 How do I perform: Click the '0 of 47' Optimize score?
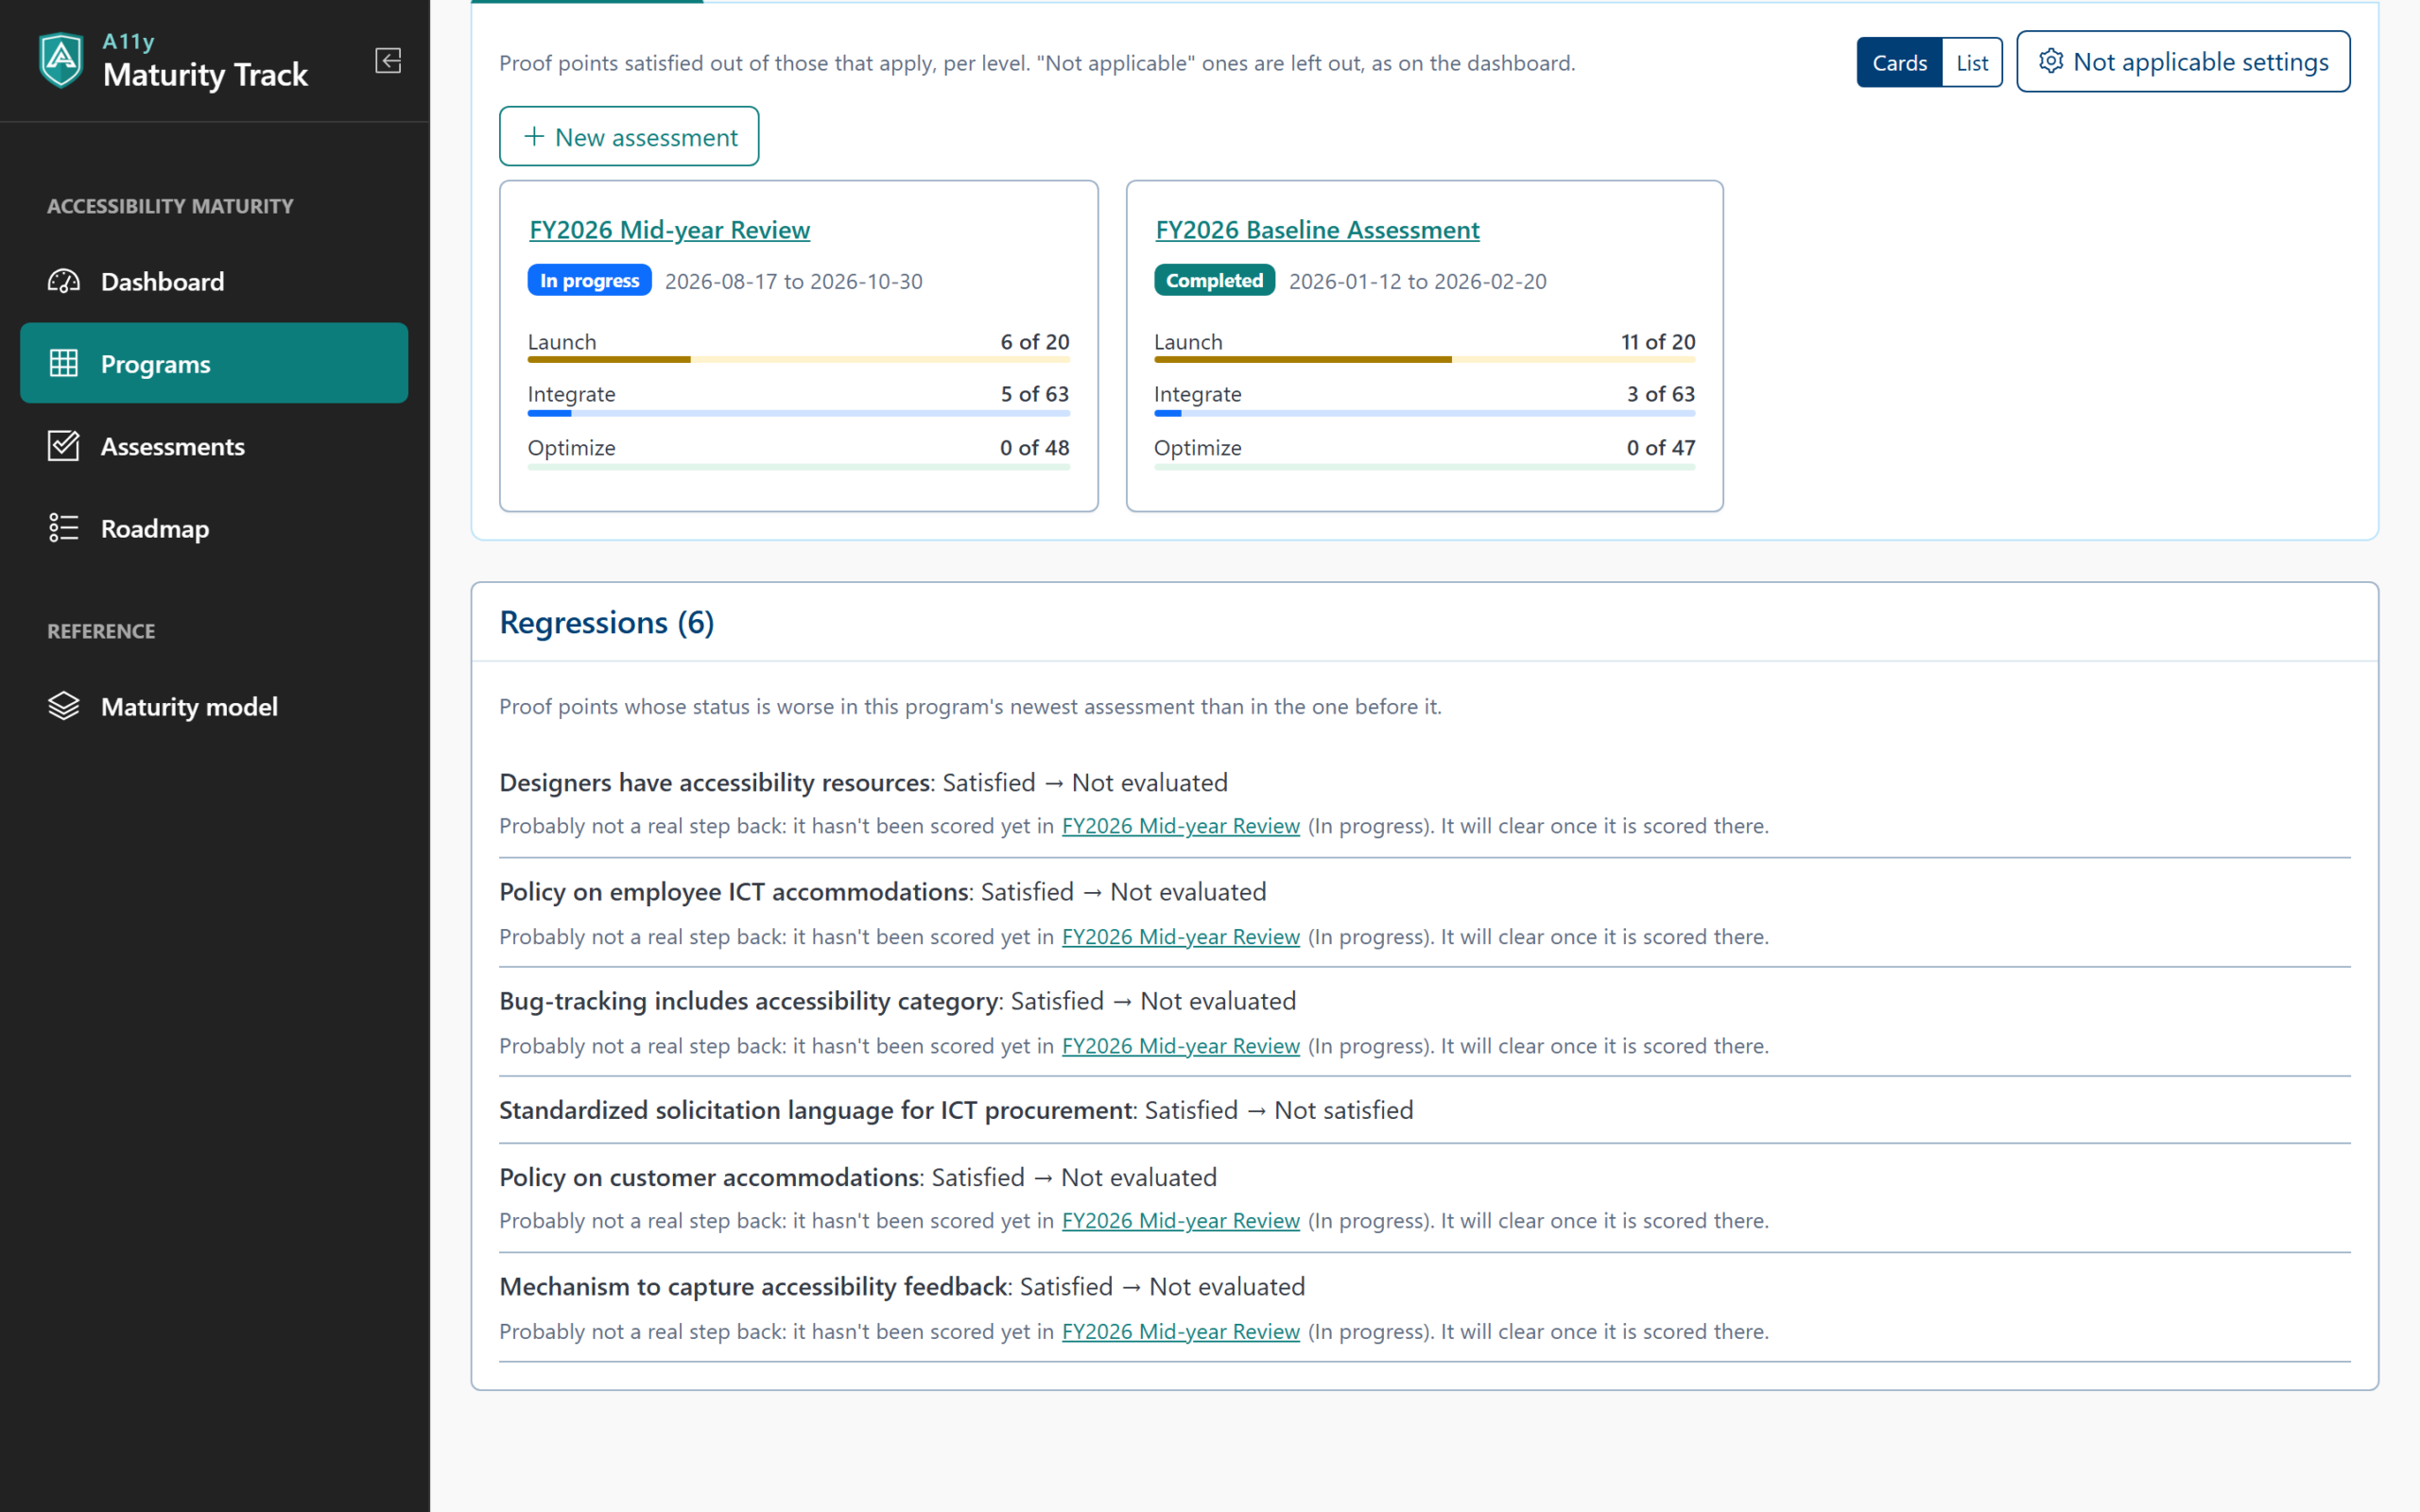click(1660, 447)
